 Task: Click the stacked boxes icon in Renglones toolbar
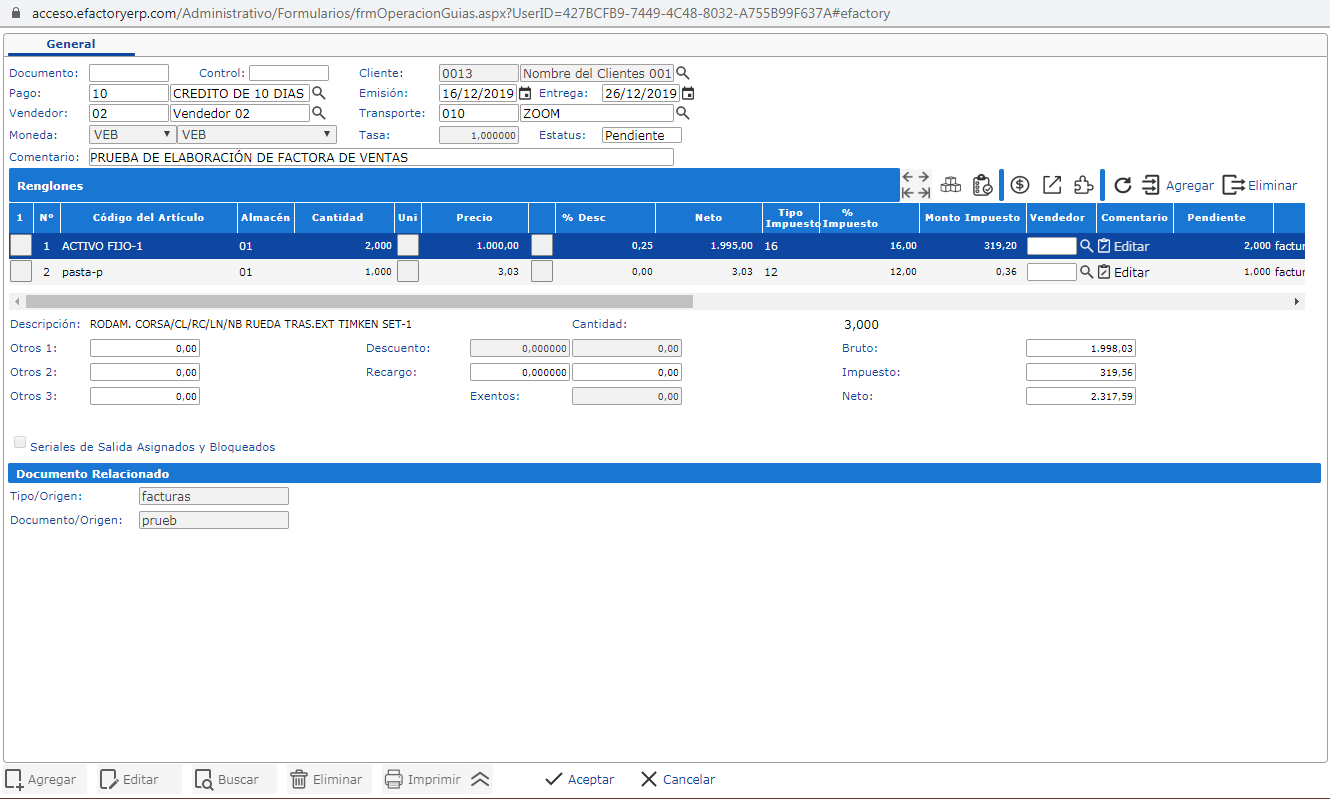[x=950, y=185]
